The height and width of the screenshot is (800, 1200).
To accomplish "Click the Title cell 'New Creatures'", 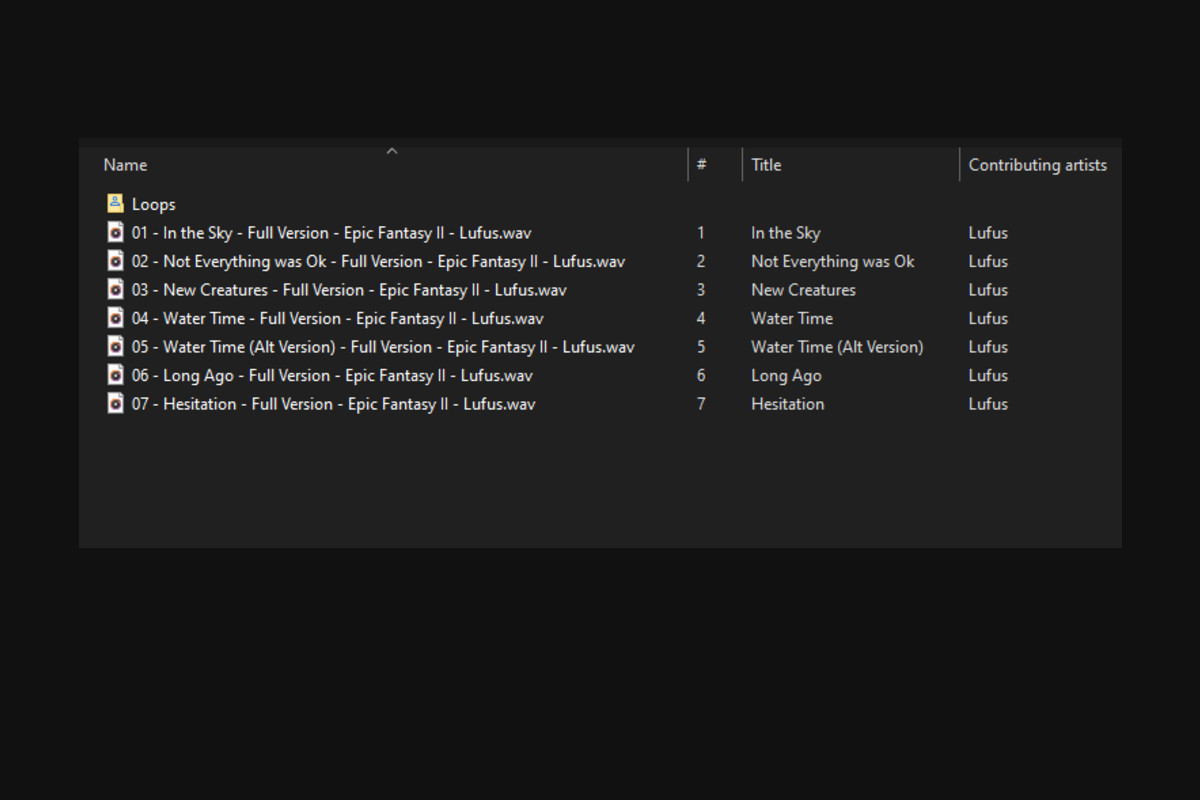I will [x=803, y=290].
